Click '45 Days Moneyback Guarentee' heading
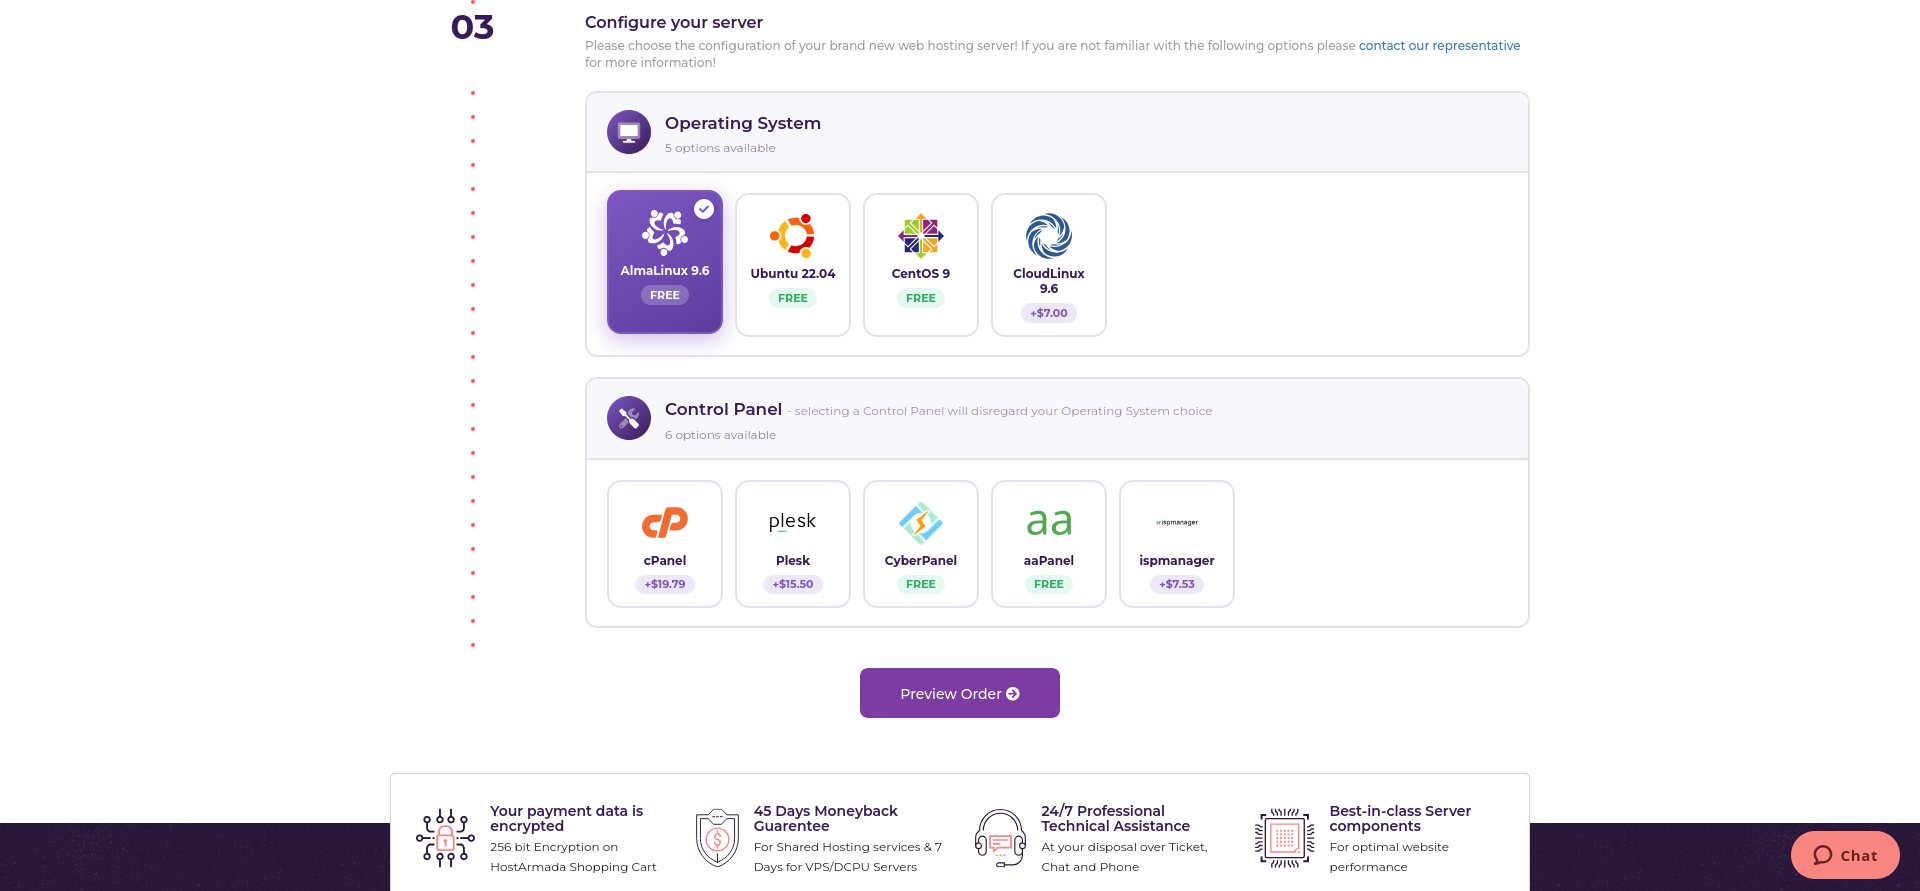1920x891 pixels. point(826,818)
